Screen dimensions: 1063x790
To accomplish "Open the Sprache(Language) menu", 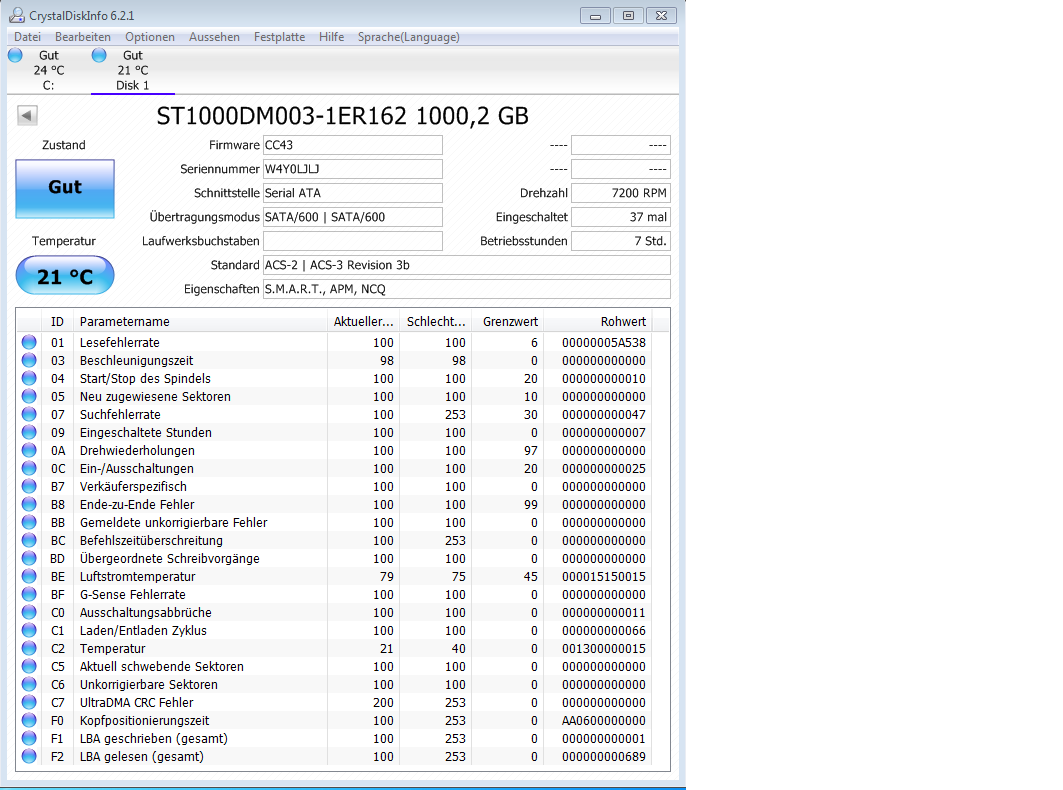I will [x=409, y=37].
